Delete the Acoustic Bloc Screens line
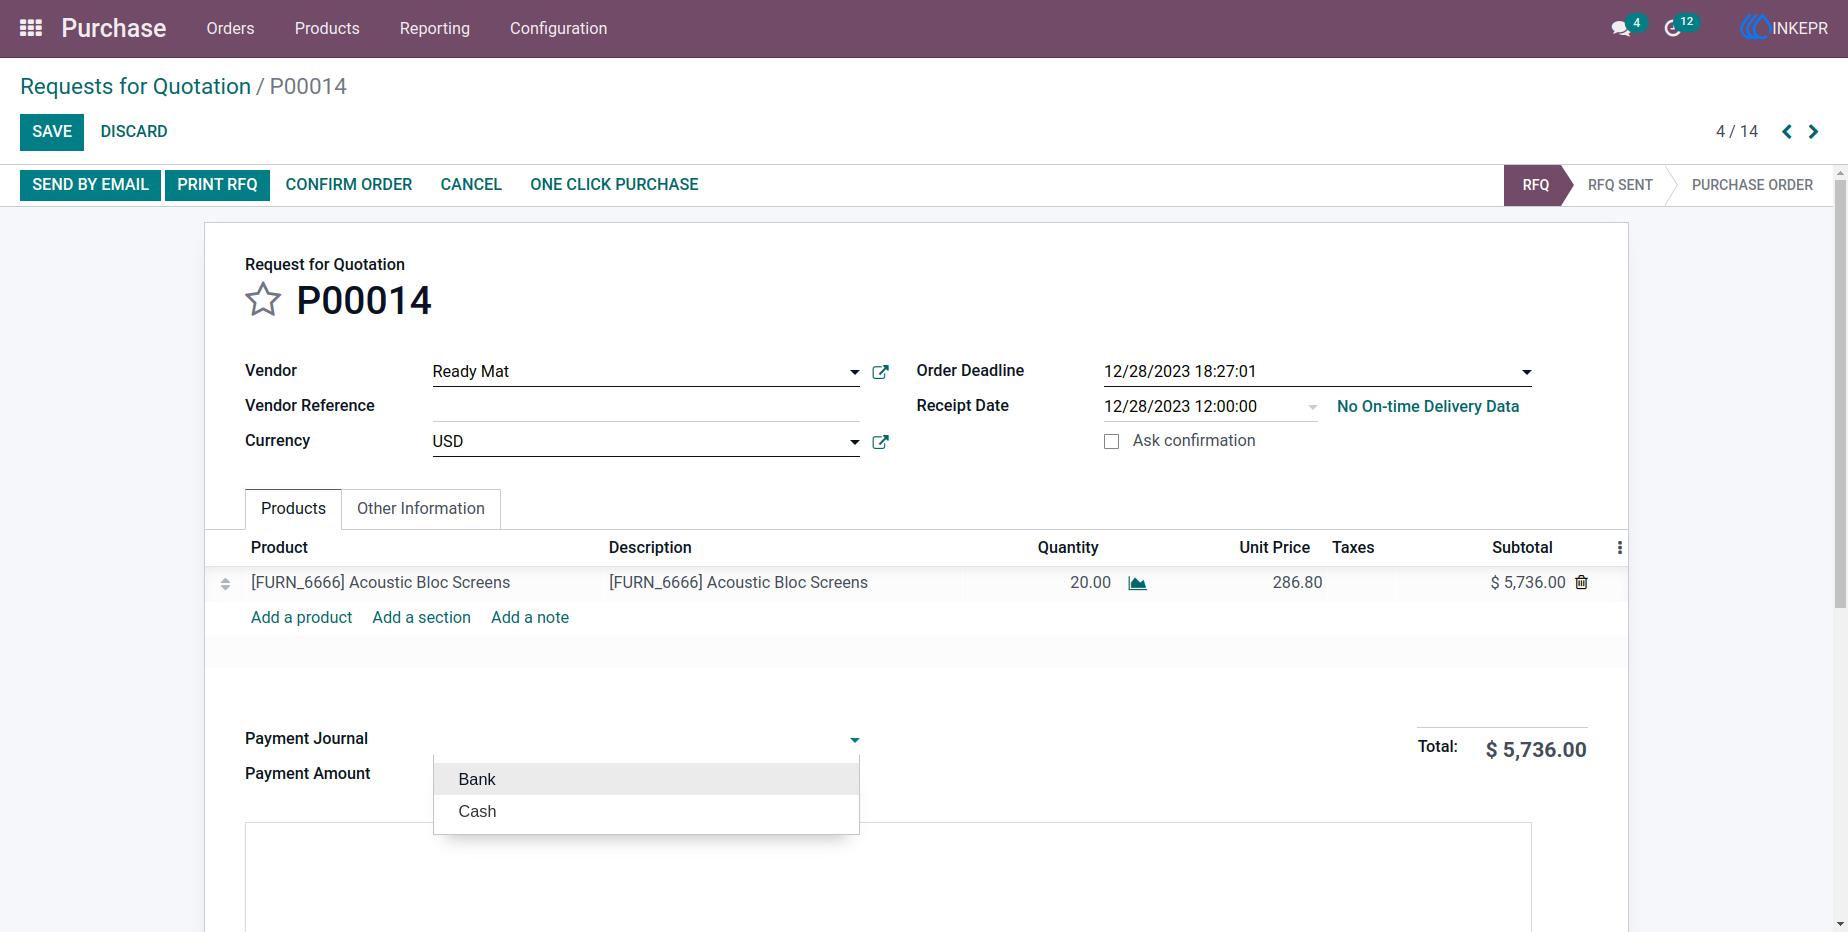This screenshot has height=932, width=1848. point(1581,582)
